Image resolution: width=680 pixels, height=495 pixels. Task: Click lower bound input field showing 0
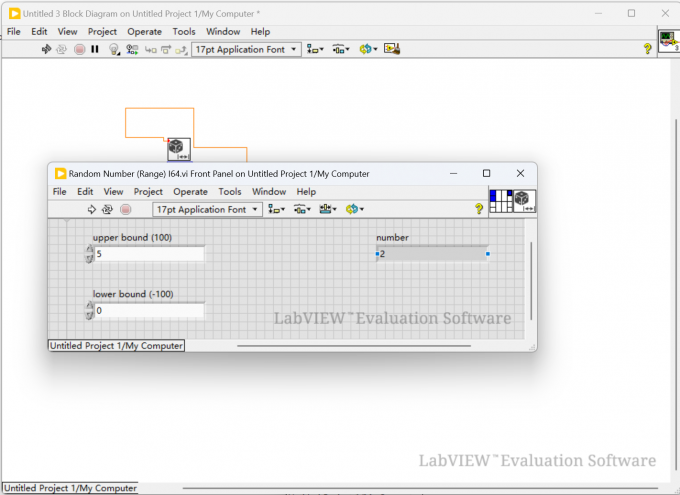click(149, 311)
